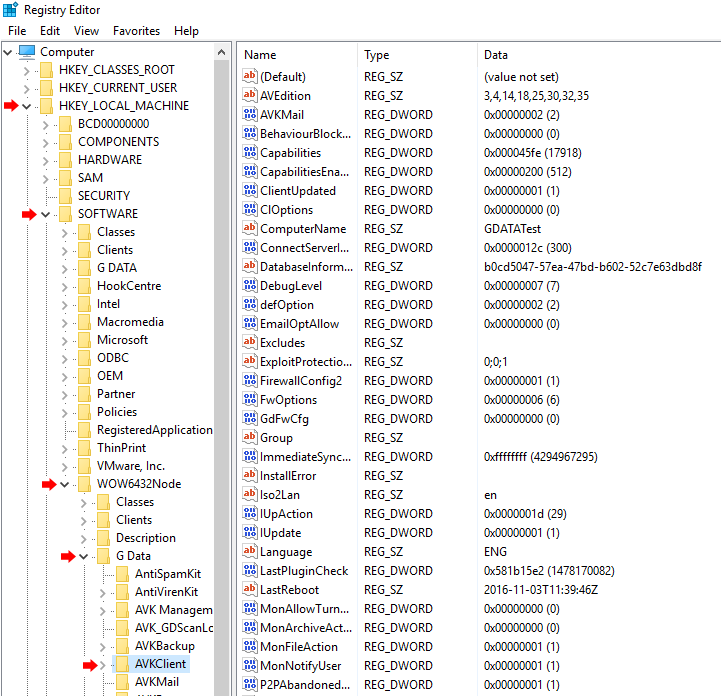
Task: Expand the BCD00000000 key
Action: [x=46, y=125]
